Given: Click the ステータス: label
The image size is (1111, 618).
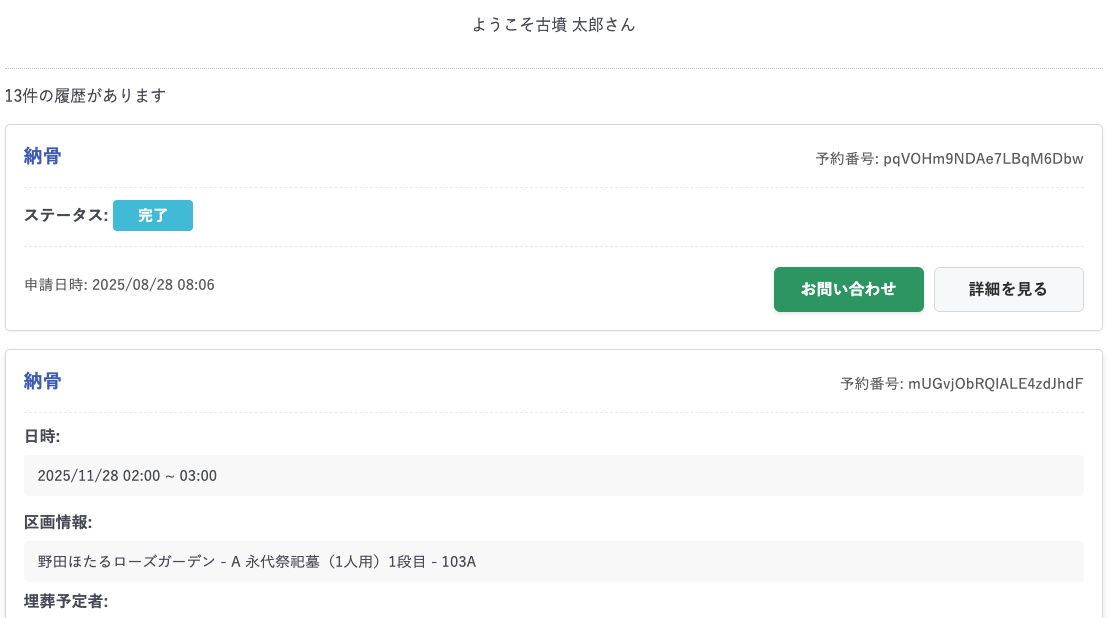Looking at the screenshot, I should point(66,215).
